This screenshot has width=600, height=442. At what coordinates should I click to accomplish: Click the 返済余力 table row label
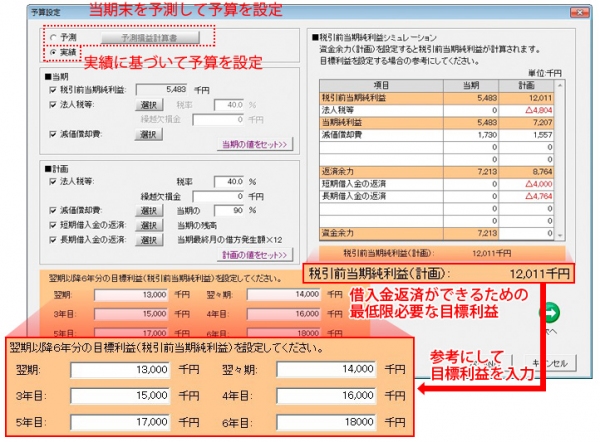(x=338, y=171)
